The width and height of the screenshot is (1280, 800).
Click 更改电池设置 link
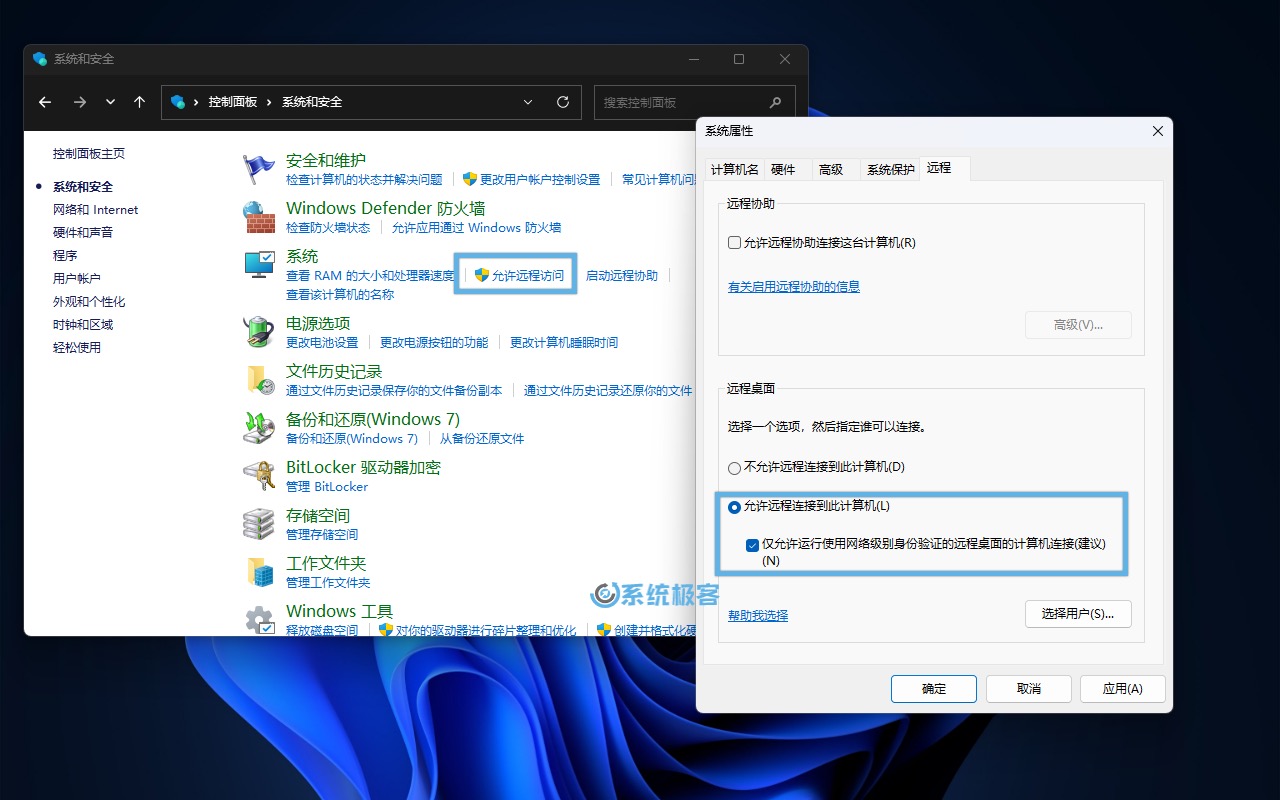pos(322,342)
